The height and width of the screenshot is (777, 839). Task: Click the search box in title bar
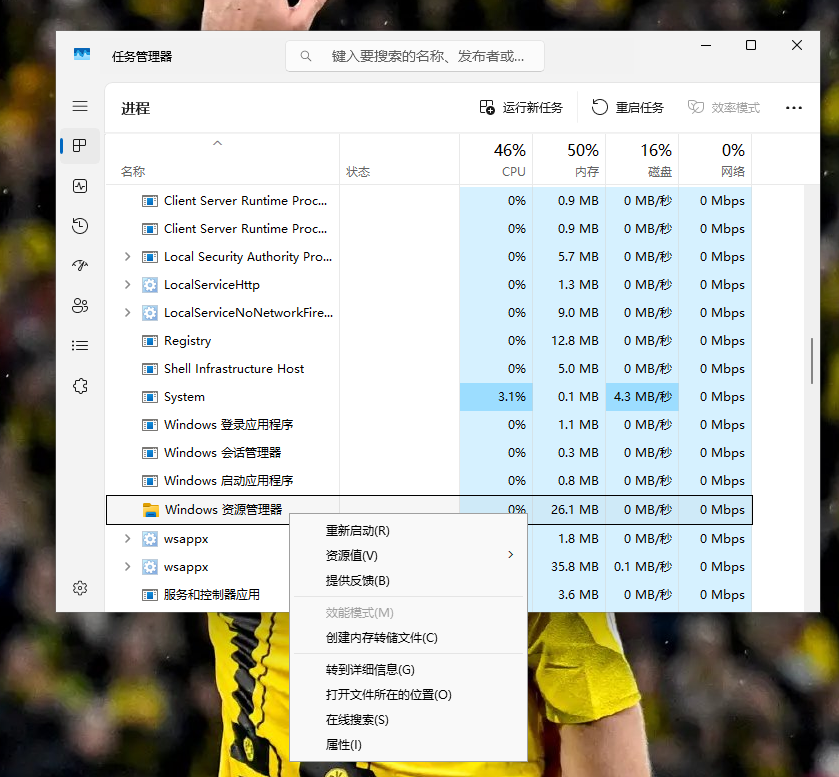pyautogui.click(x=415, y=56)
